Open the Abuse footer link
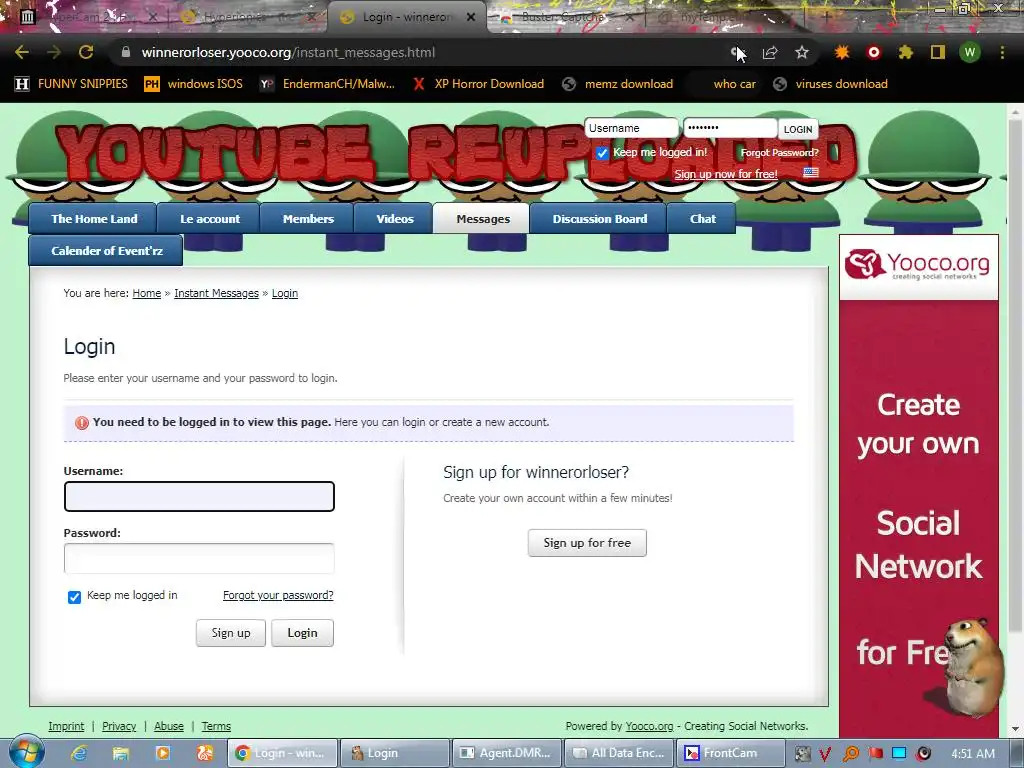 (168, 726)
